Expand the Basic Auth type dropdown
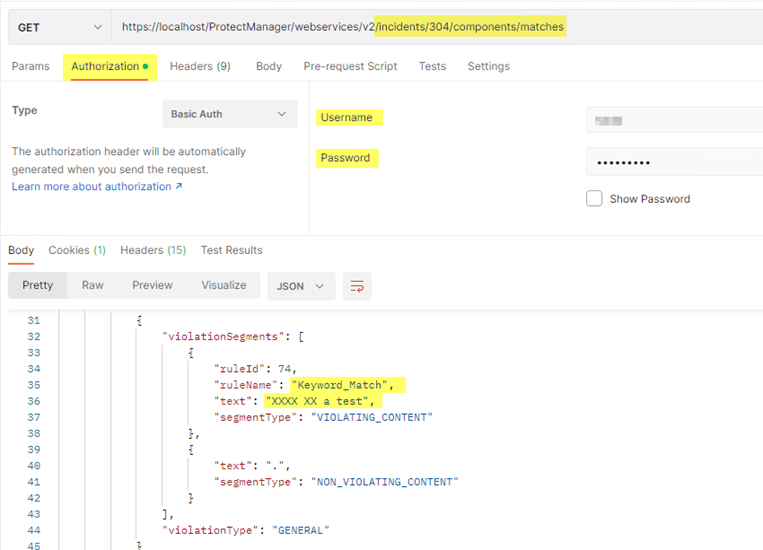Image resolution: width=763 pixels, height=550 pixels. (x=229, y=114)
